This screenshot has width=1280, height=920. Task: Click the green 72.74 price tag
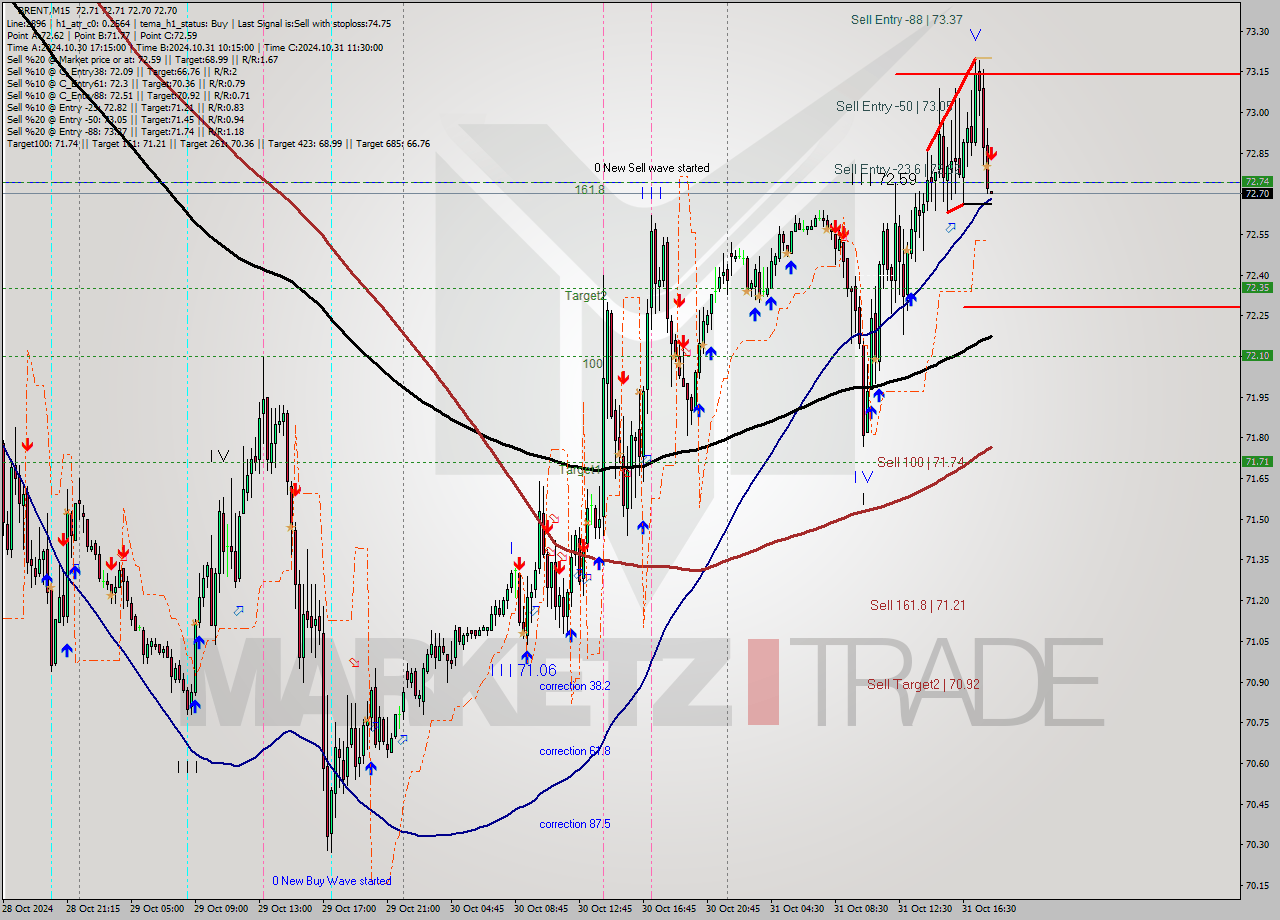point(1257,182)
